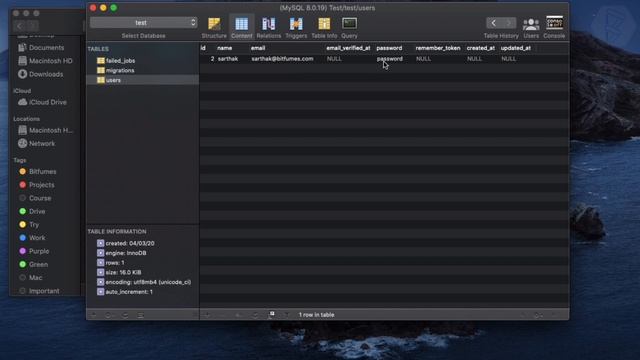Image resolution: width=640 pixels, height=360 pixels.
Task: Select the Purple tag in Finder
Action: (x=34, y=251)
